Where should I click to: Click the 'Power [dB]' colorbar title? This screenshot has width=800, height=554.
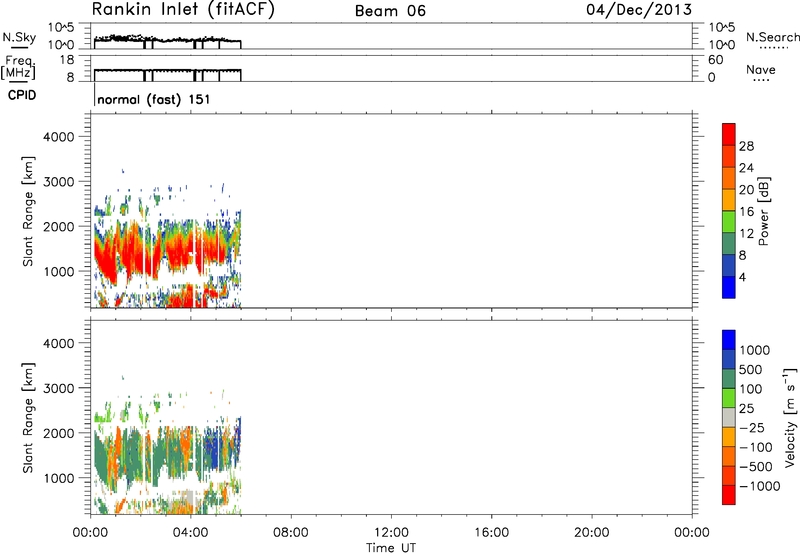click(764, 211)
